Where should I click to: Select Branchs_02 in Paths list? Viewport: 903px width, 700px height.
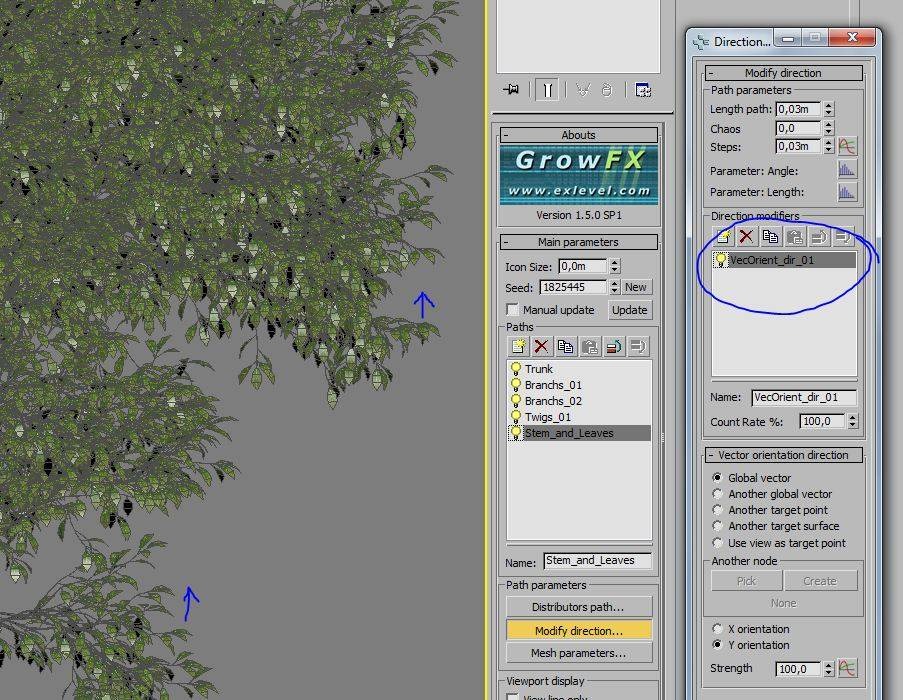[579, 401]
